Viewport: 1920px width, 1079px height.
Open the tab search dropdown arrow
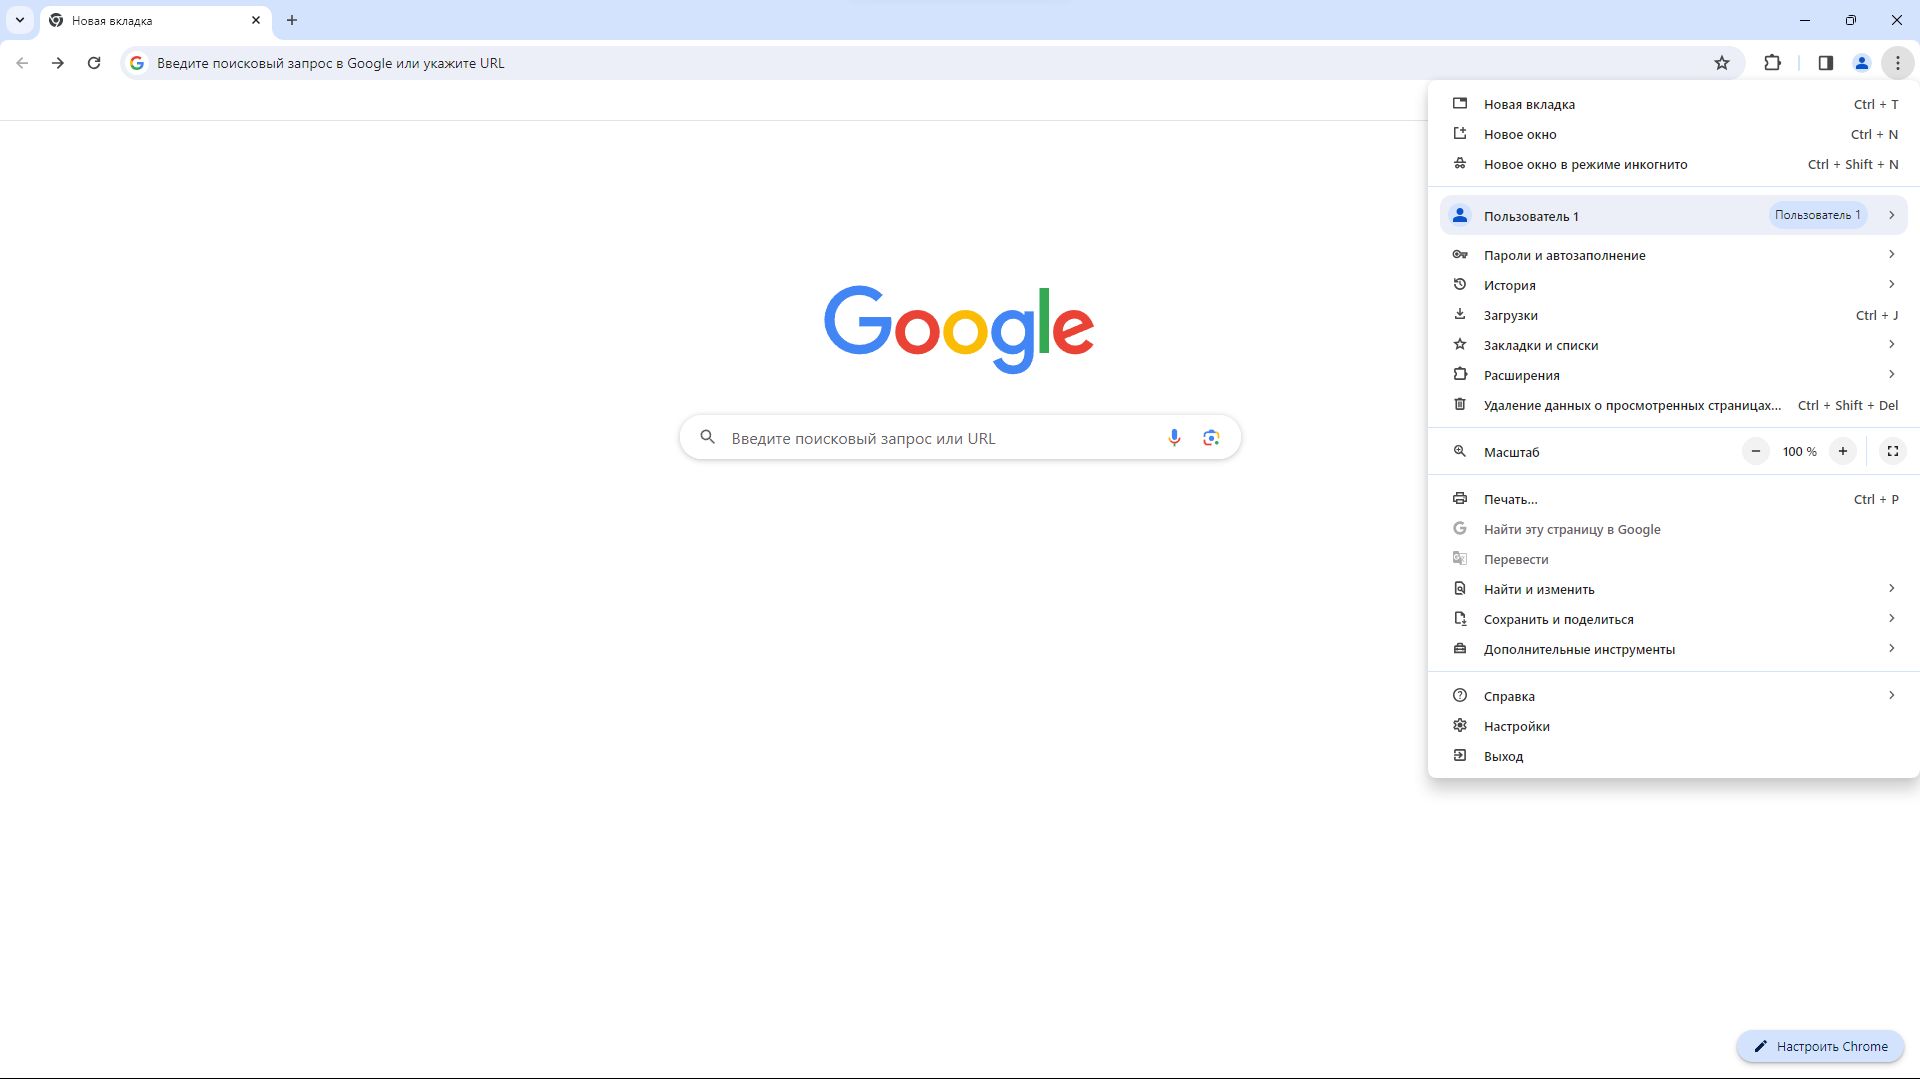(x=20, y=20)
